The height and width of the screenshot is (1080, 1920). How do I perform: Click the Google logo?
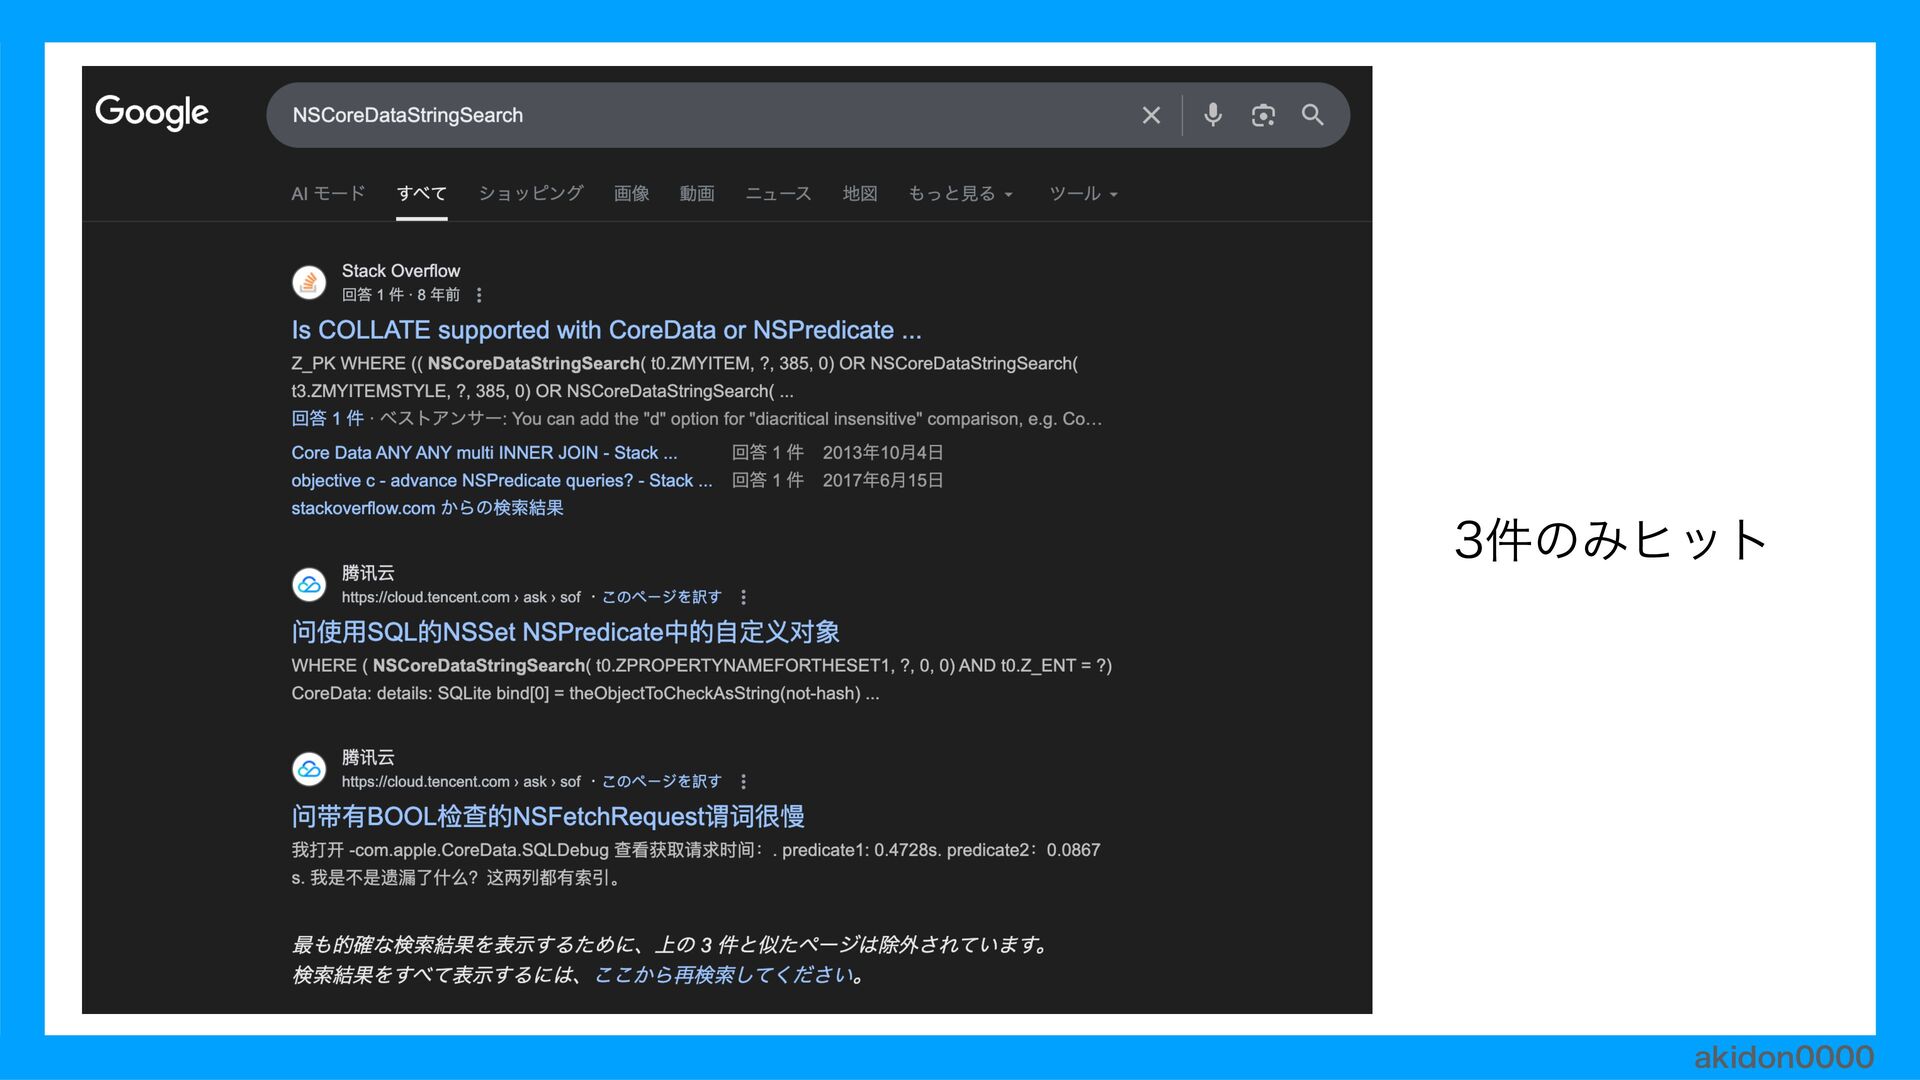(152, 112)
